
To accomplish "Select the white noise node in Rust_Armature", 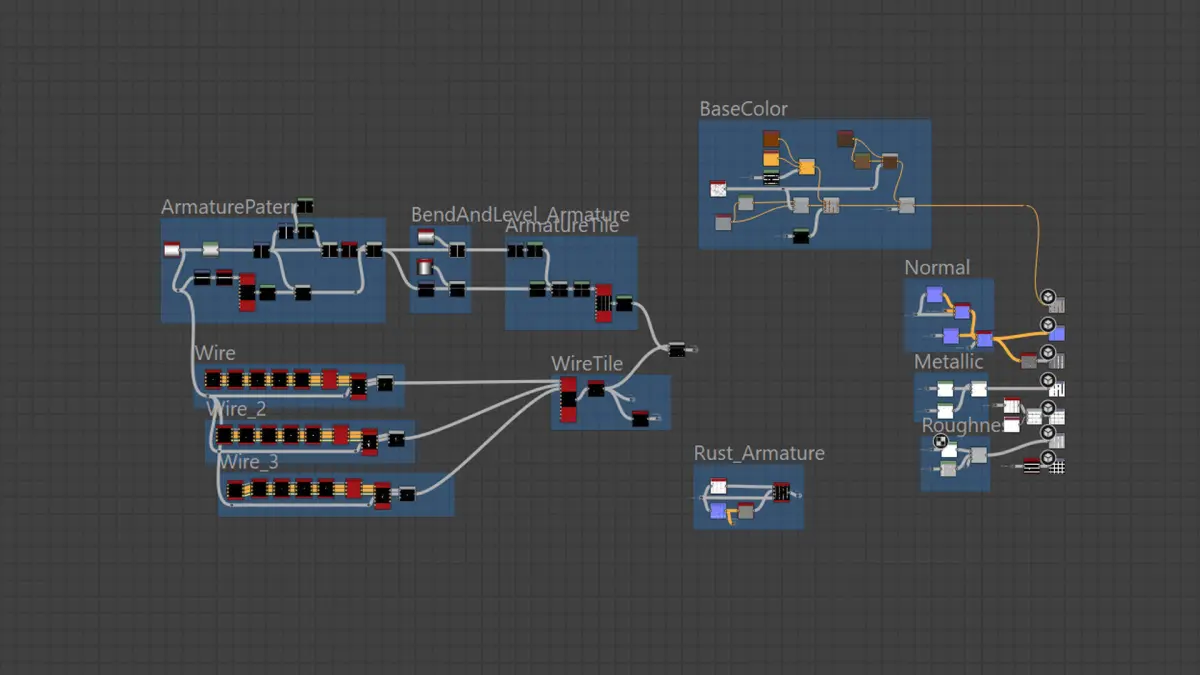I will click(x=718, y=486).
